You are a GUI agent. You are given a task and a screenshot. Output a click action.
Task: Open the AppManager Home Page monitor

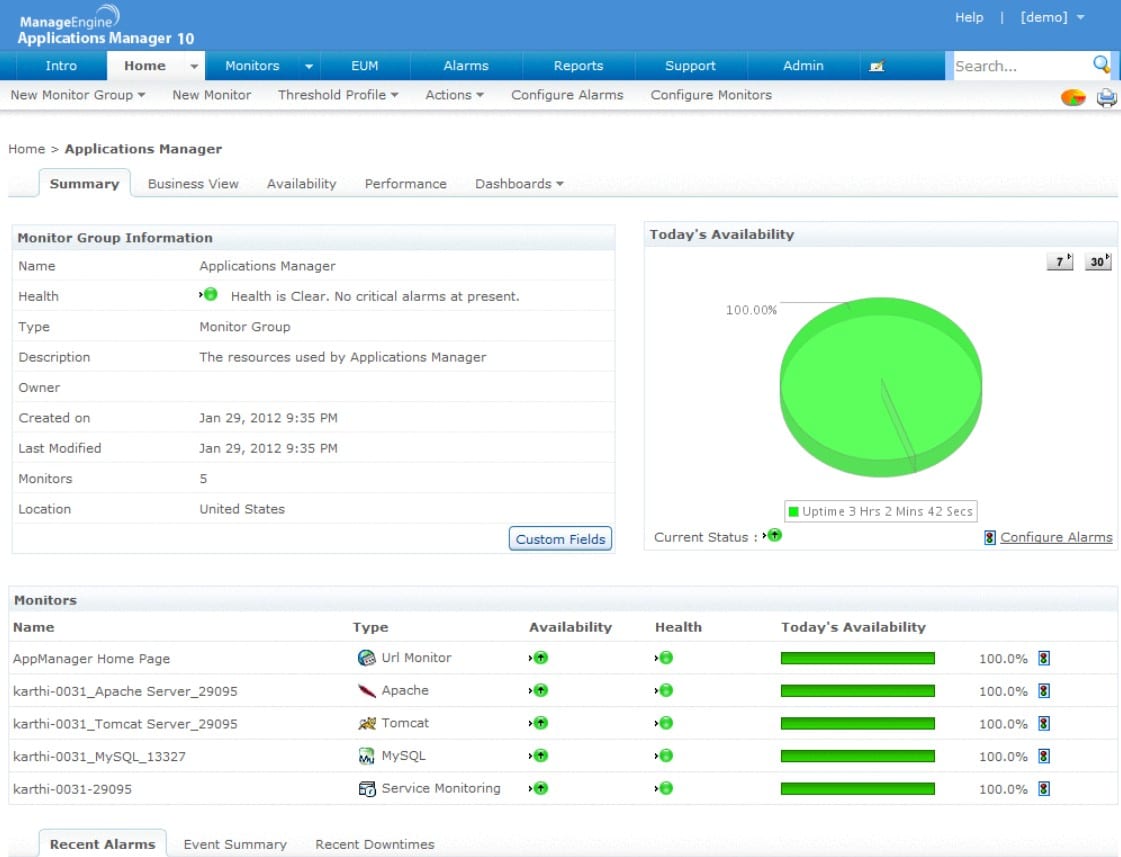[92, 658]
